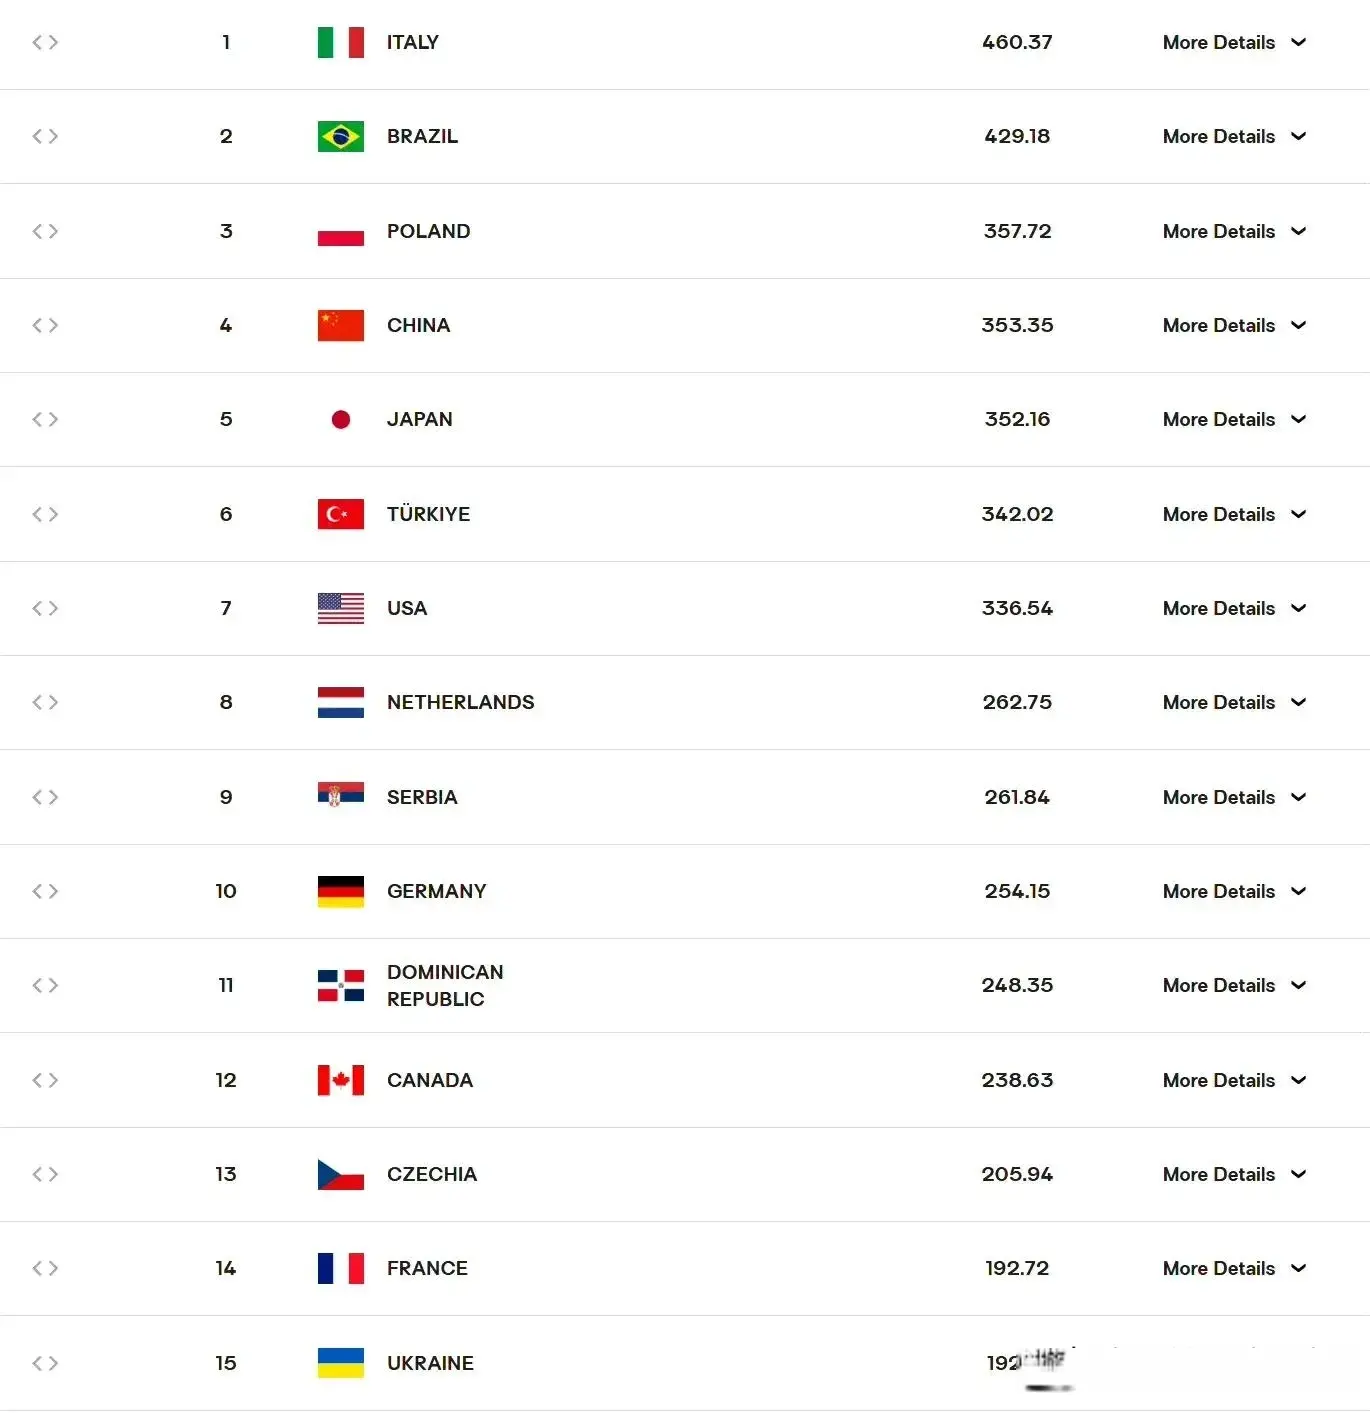Open the NETHERLANDS team name link
Screen dimensions: 1370x1413
point(460,702)
